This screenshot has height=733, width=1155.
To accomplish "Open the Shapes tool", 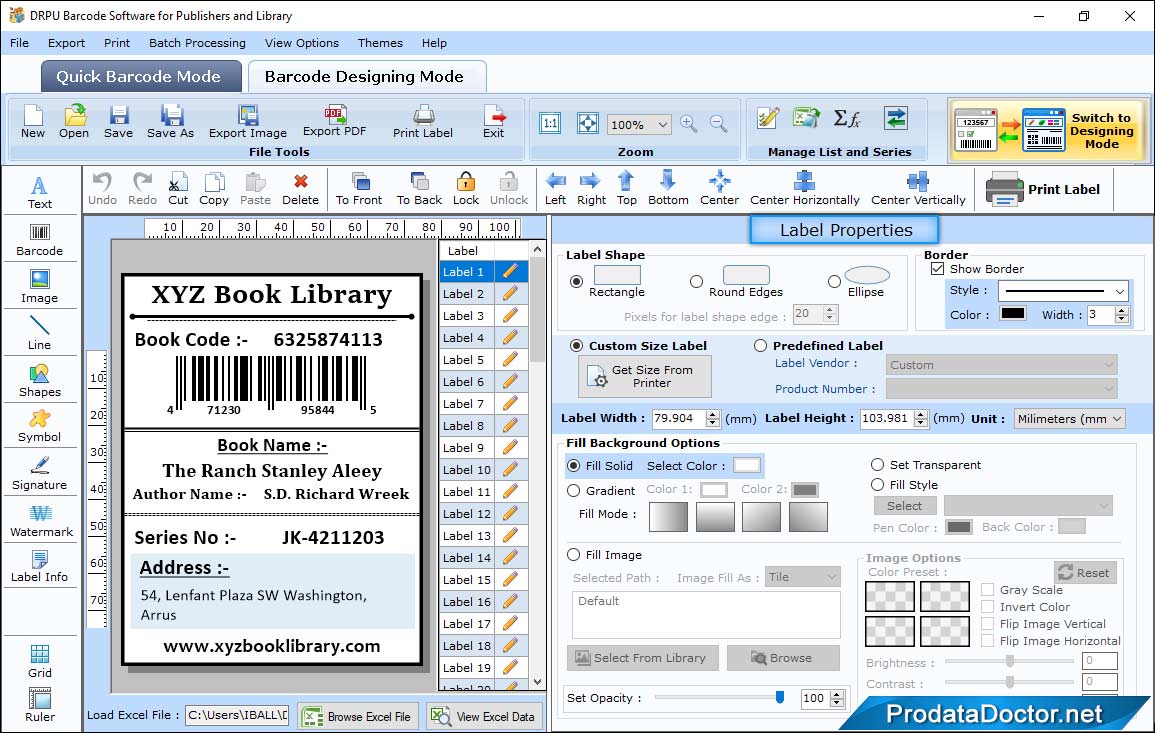I will (40, 381).
